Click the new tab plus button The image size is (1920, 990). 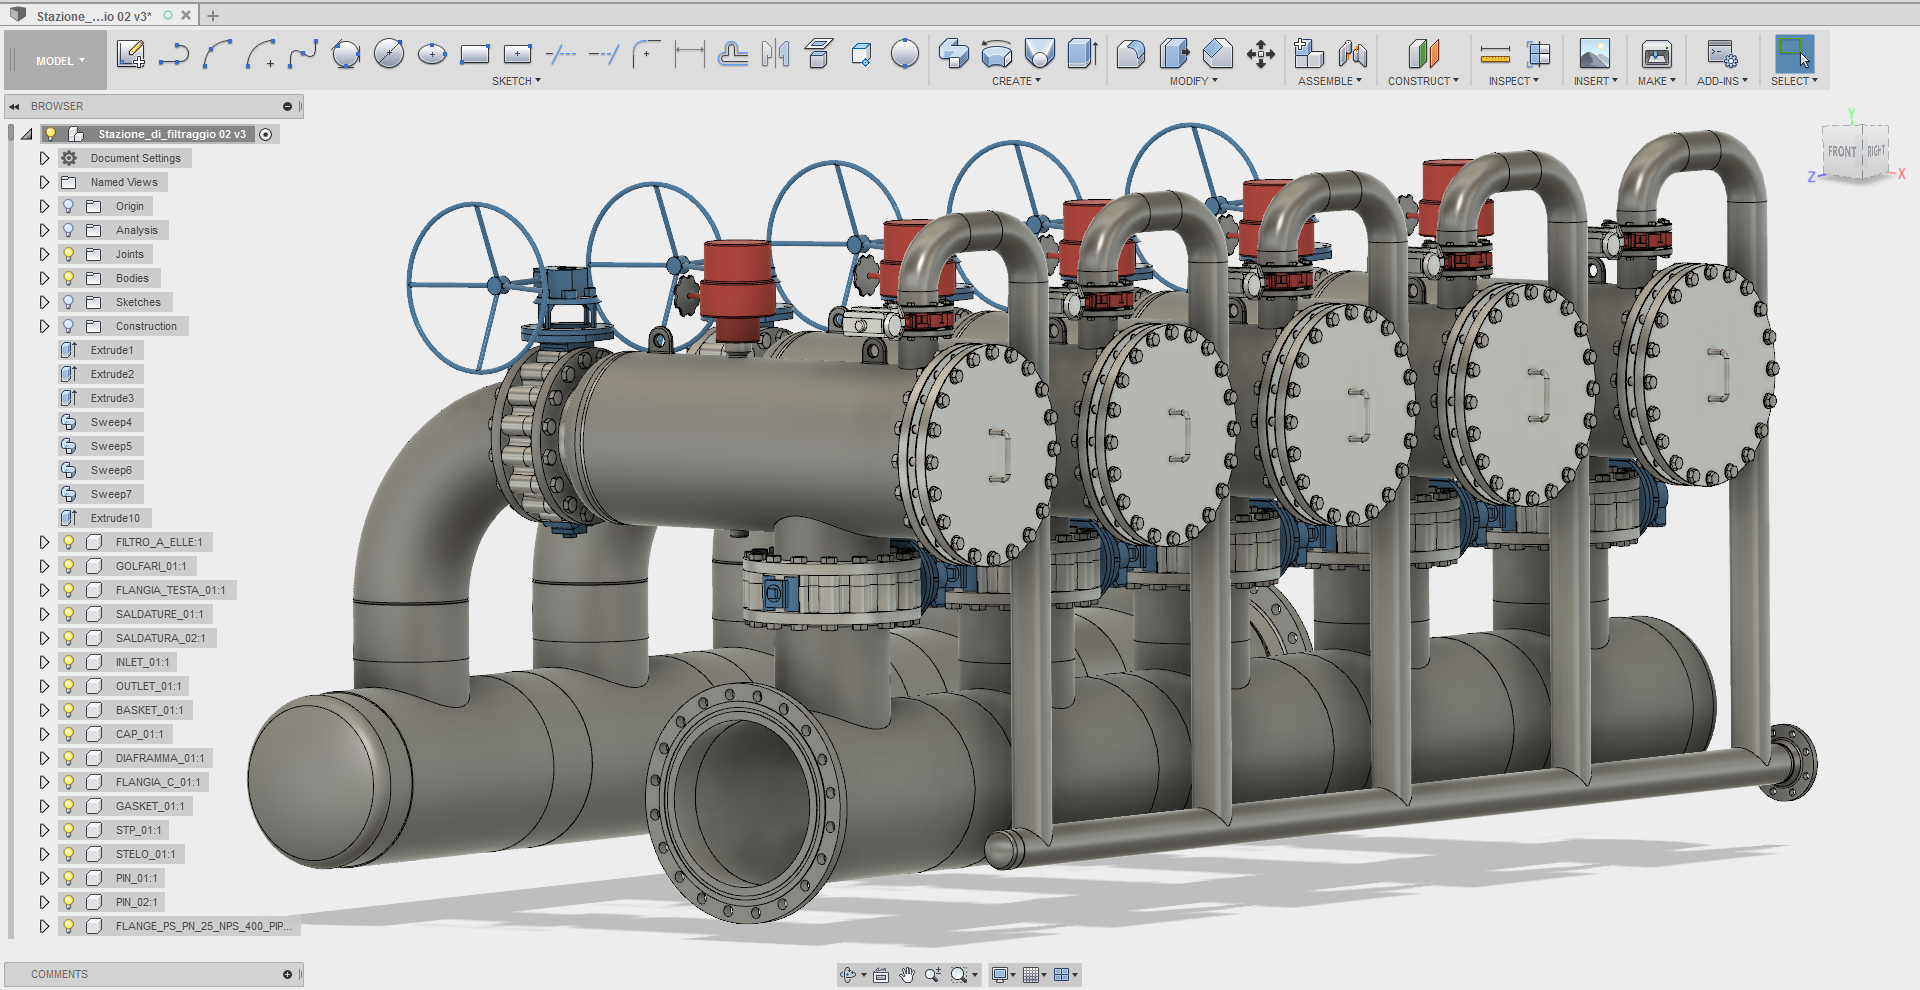click(213, 16)
